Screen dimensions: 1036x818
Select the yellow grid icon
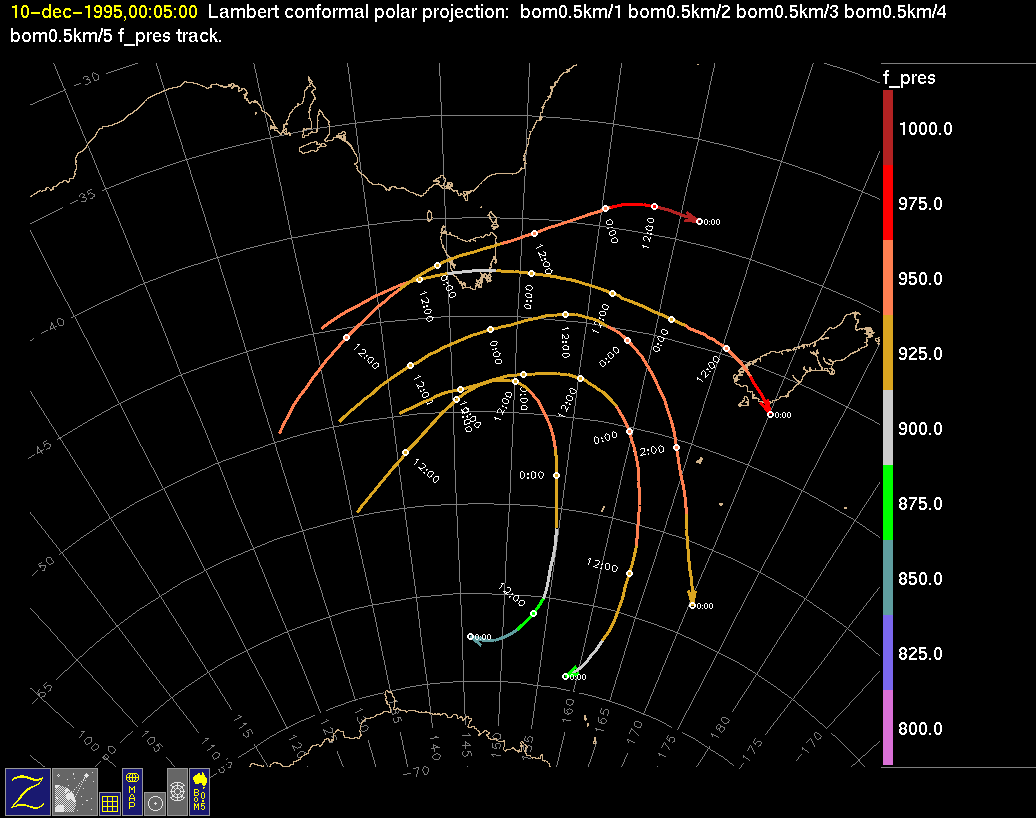110,802
